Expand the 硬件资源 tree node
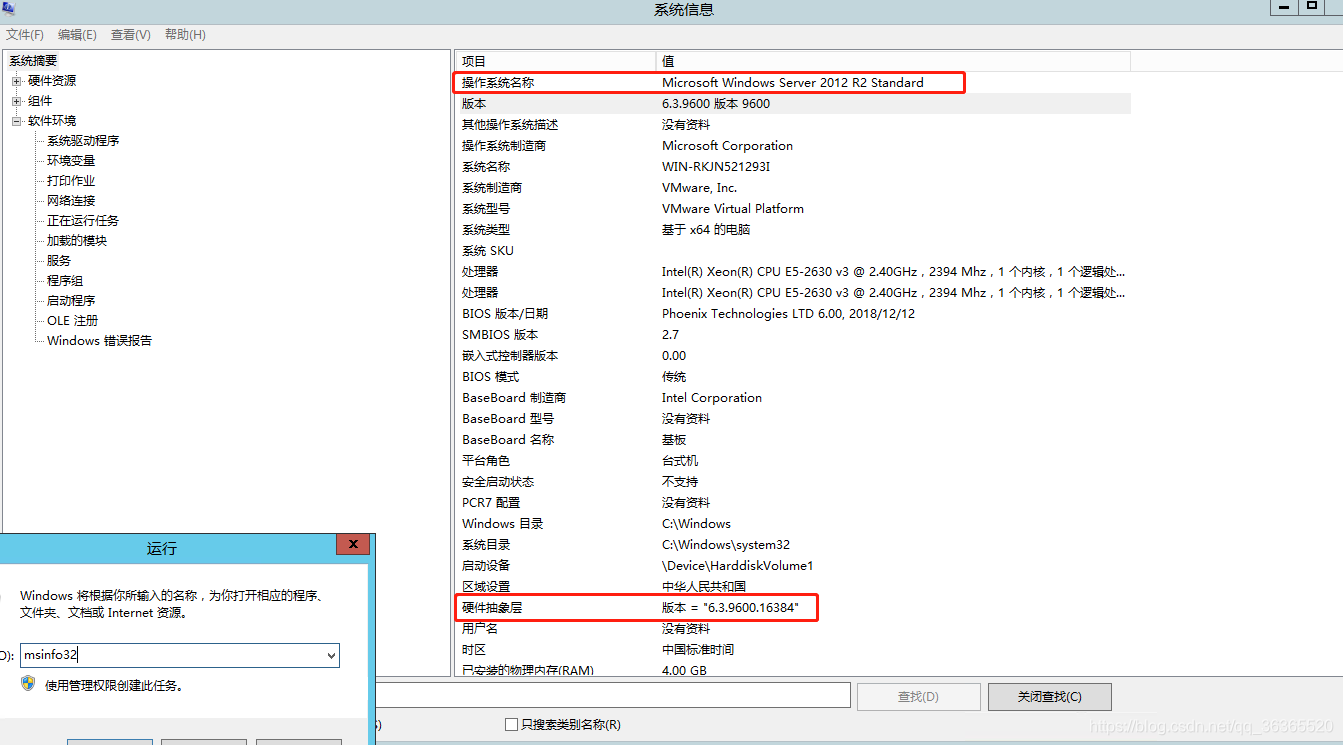The image size is (1343, 745). pos(16,81)
